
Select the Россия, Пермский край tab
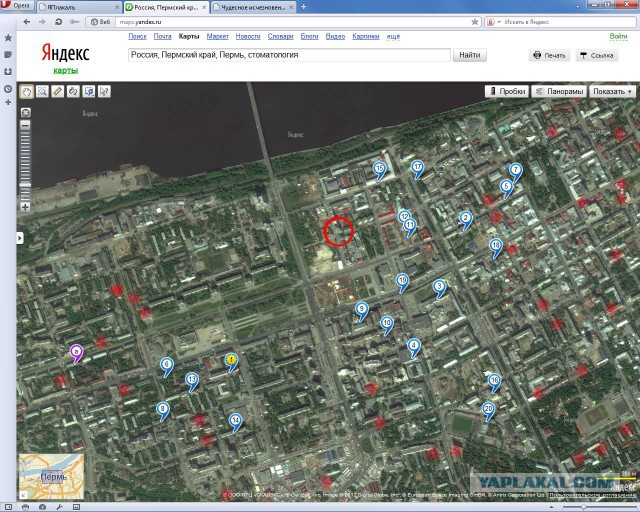tap(167, 7)
